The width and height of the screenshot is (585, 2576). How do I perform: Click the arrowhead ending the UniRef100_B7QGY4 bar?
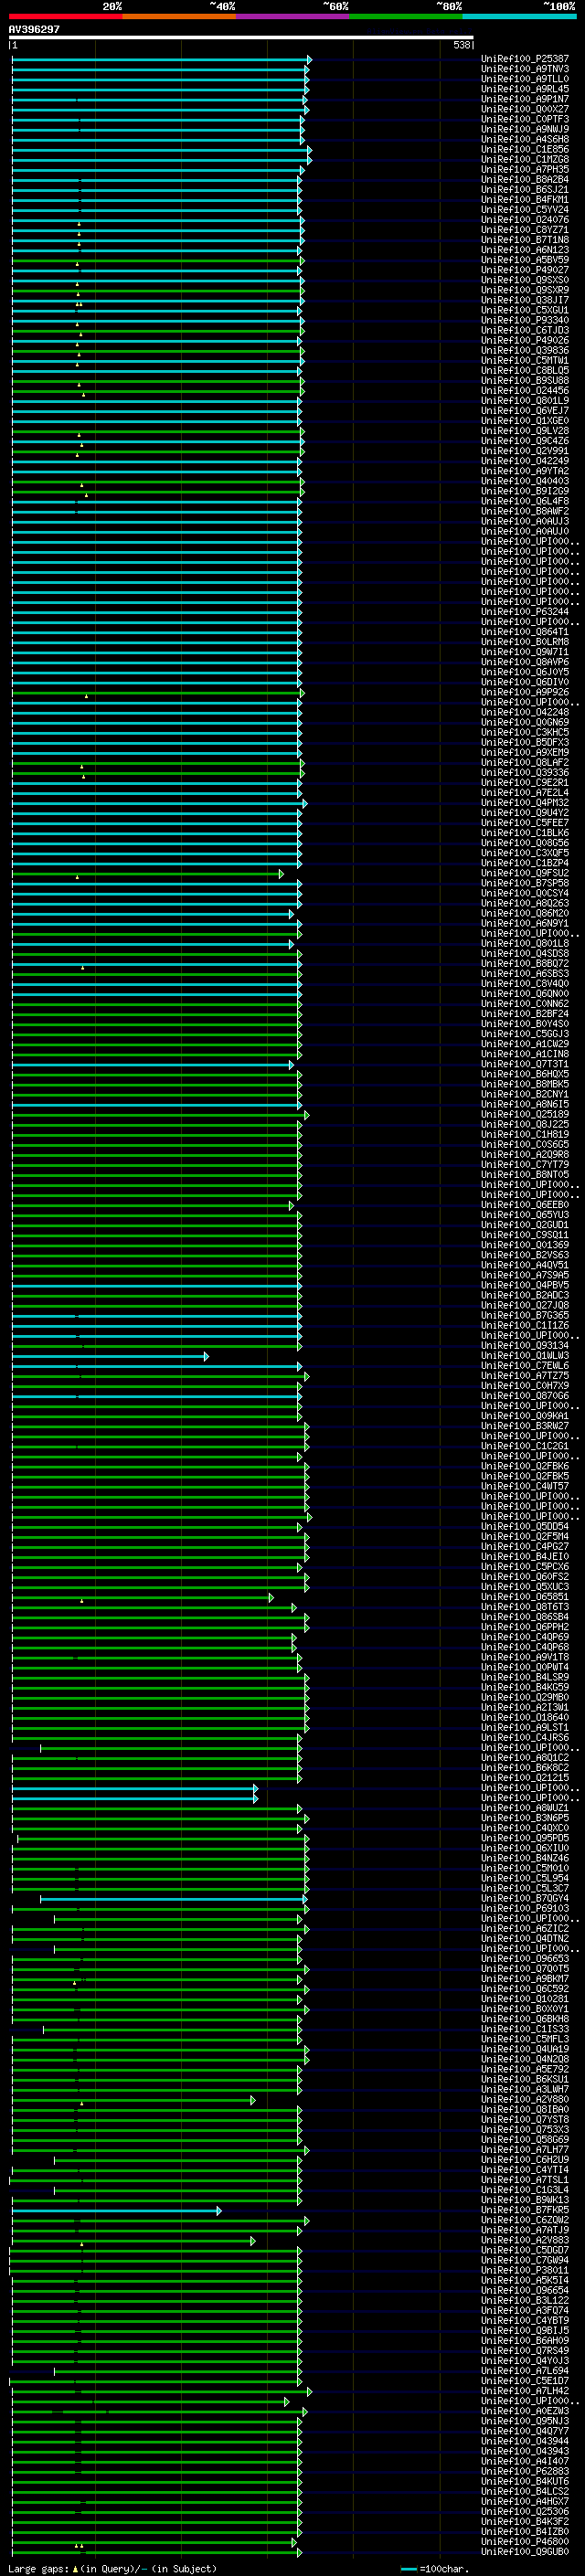point(304,1898)
